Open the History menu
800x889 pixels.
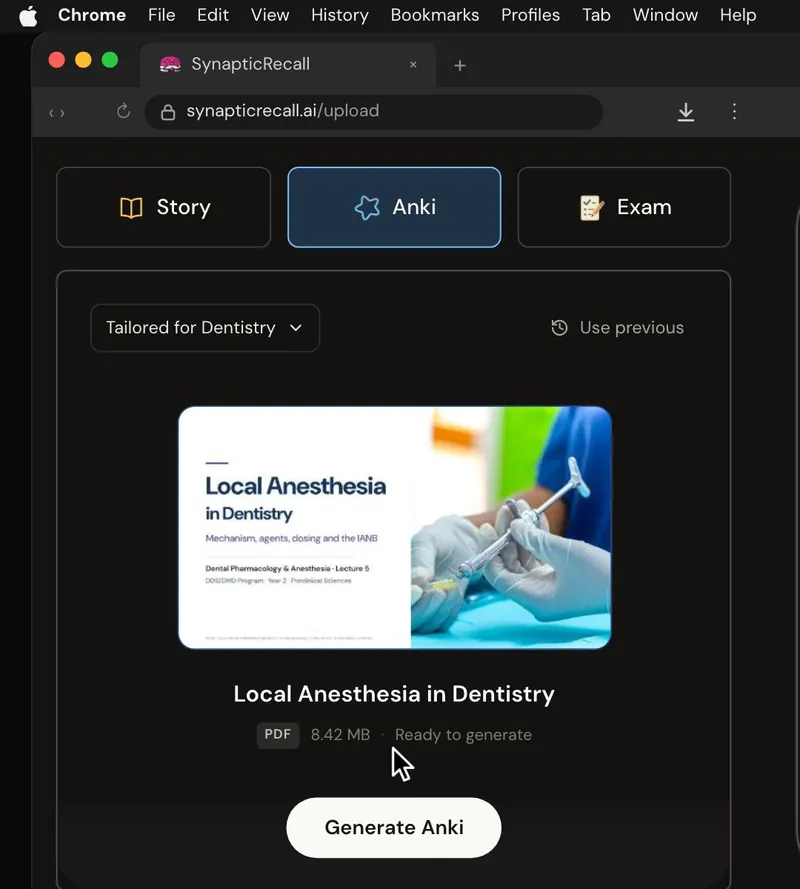pos(340,15)
